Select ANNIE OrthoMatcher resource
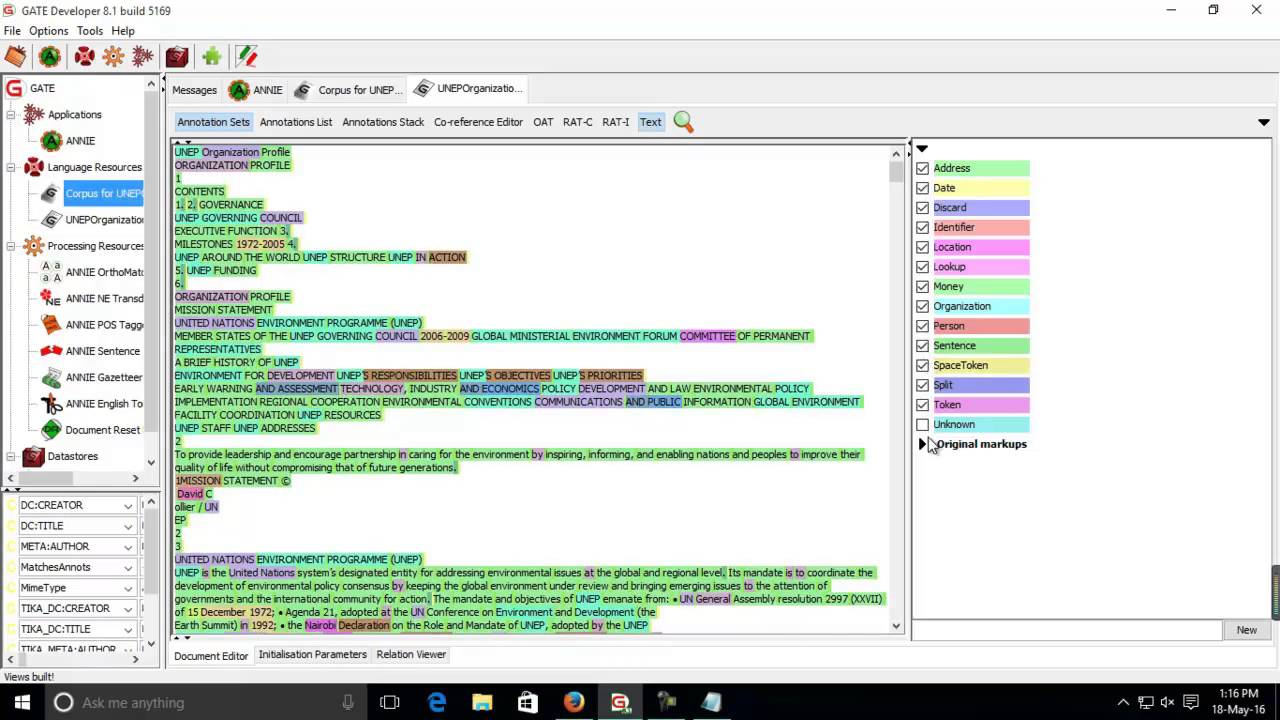 (104, 272)
